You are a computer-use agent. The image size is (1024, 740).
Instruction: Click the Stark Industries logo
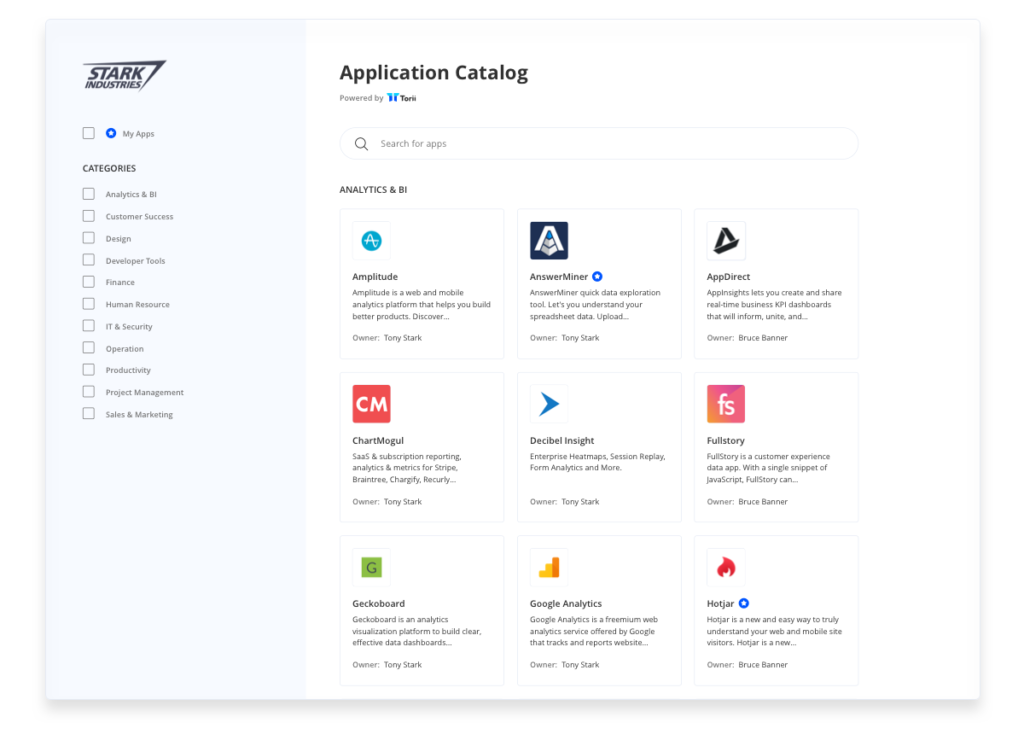[x=124, y=76]
